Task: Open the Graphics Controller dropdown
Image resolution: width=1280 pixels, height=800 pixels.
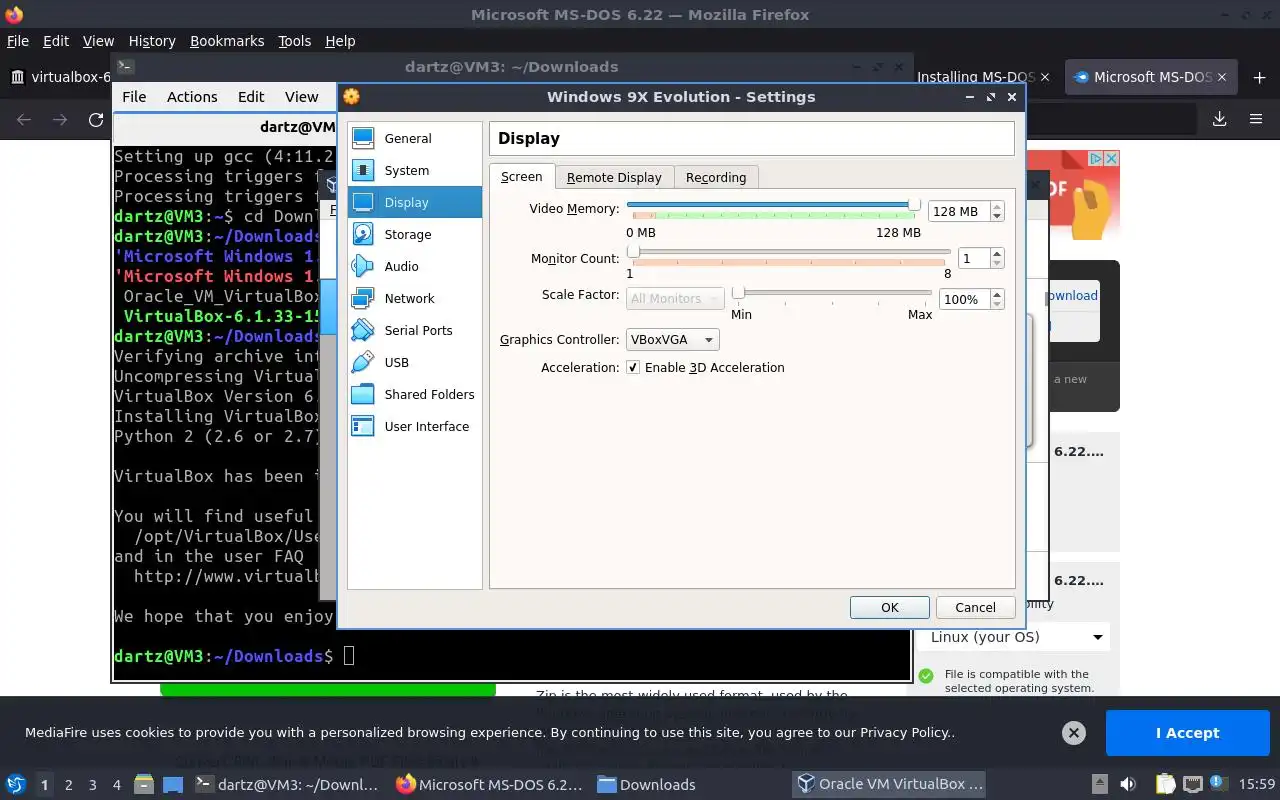Action: [673, 339]
